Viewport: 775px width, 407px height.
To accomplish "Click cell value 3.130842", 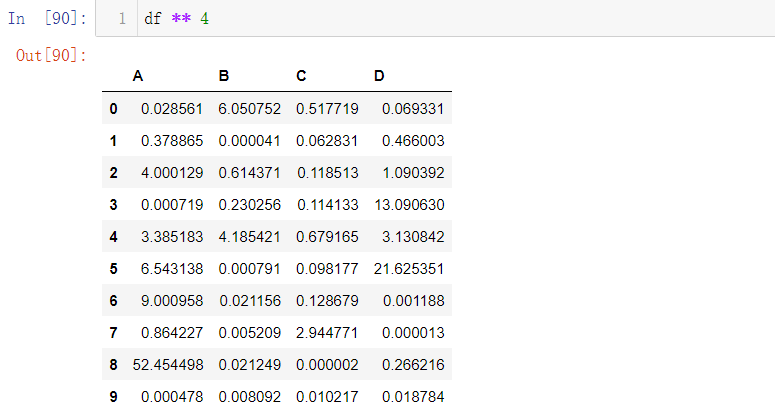I will (413, 237).
